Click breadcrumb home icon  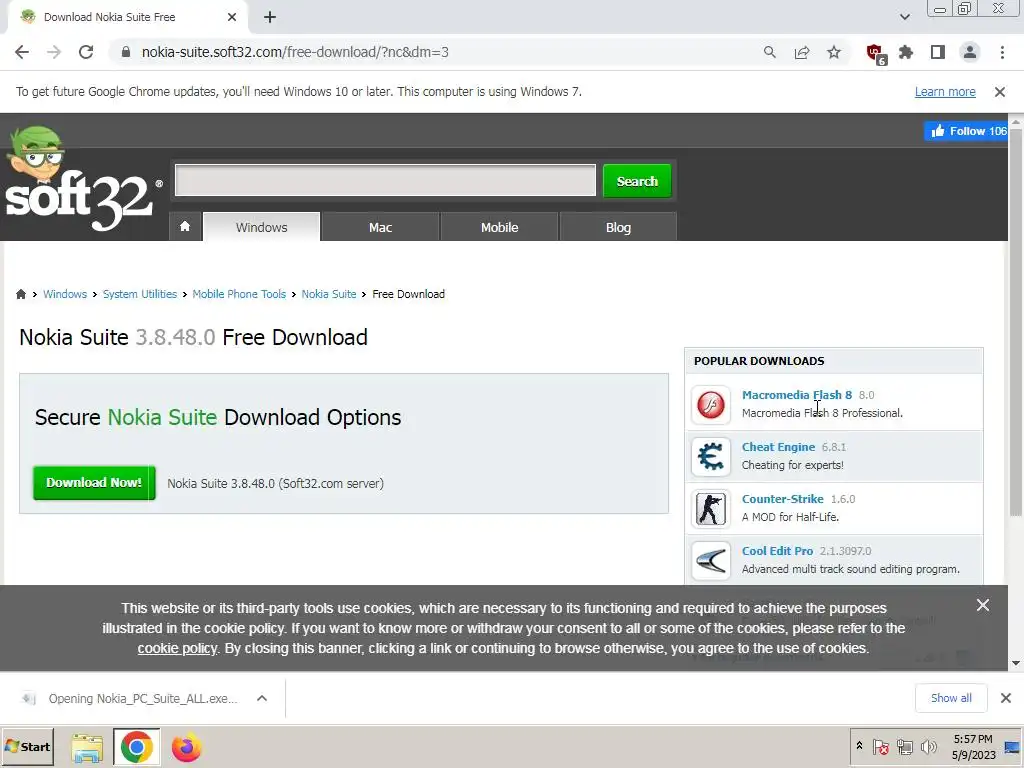21,294
